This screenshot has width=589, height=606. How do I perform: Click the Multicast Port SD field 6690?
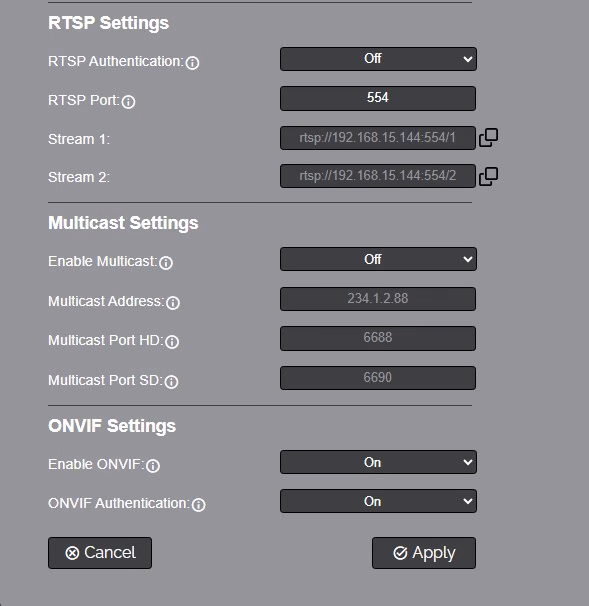pos(378,378)
